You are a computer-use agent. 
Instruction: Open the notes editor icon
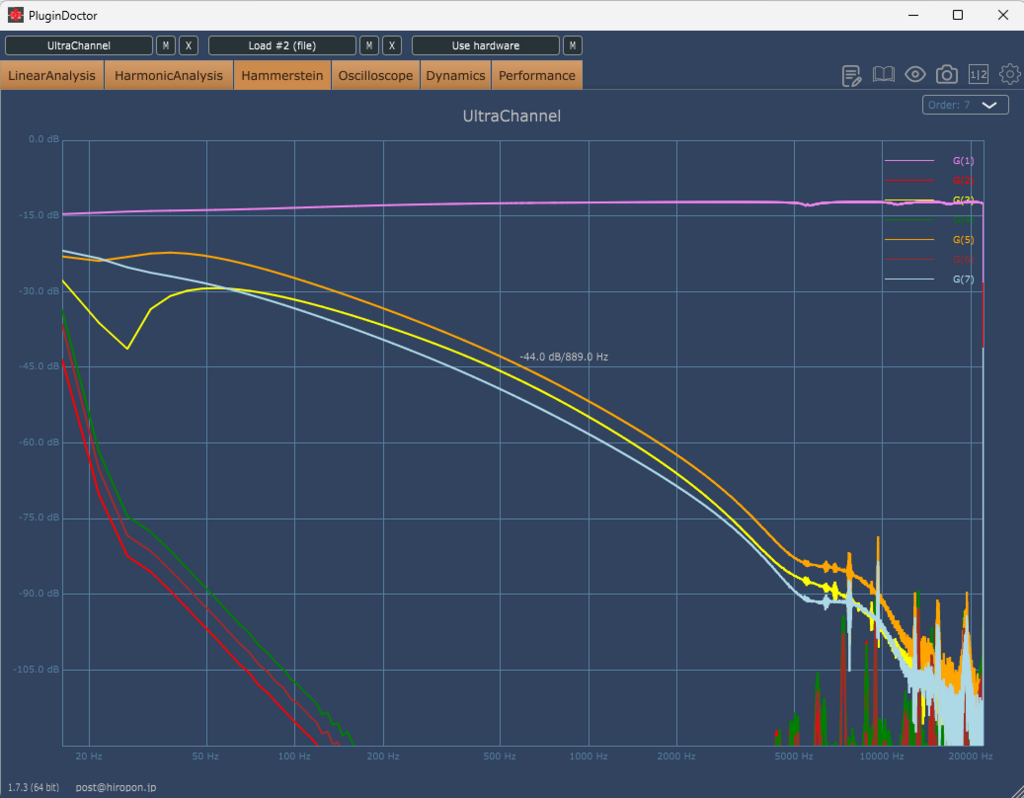(x=852, y=75)
